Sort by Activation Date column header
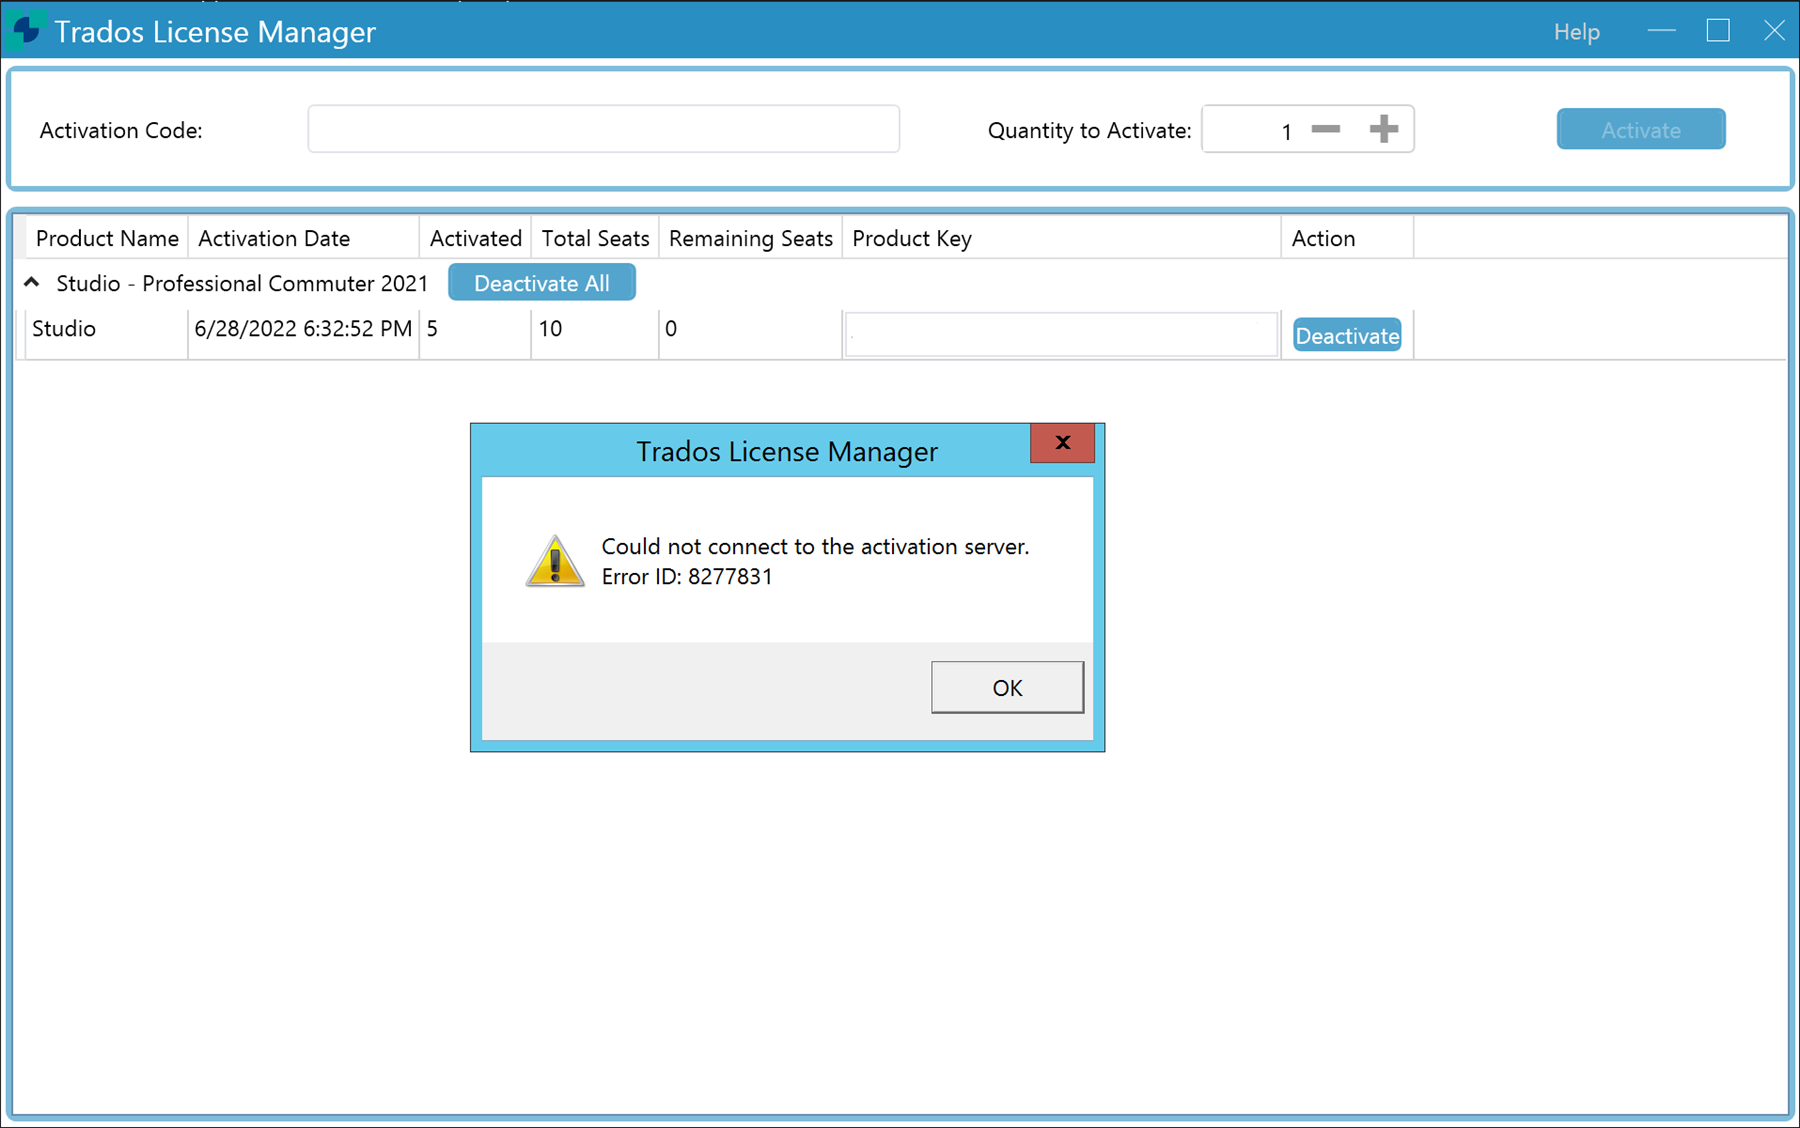This screenshot has height=1128, width=1800. tap(304, 238)
